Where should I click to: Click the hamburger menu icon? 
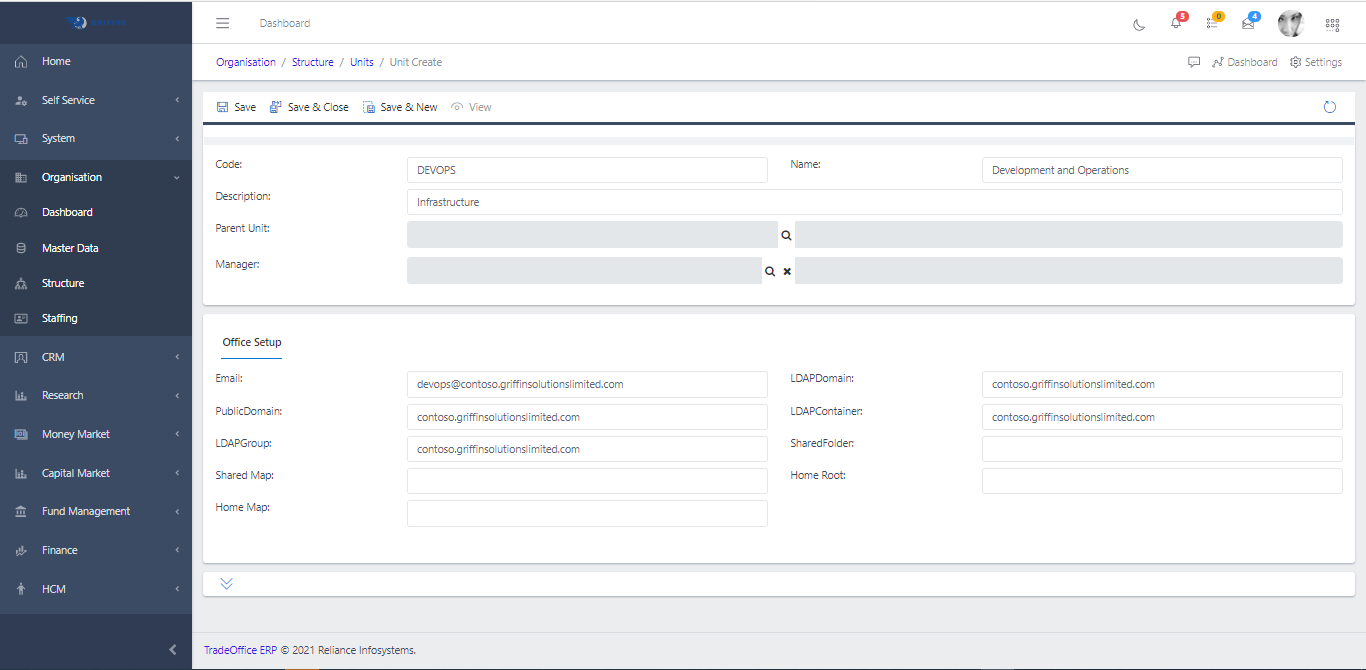click(223, 23)
